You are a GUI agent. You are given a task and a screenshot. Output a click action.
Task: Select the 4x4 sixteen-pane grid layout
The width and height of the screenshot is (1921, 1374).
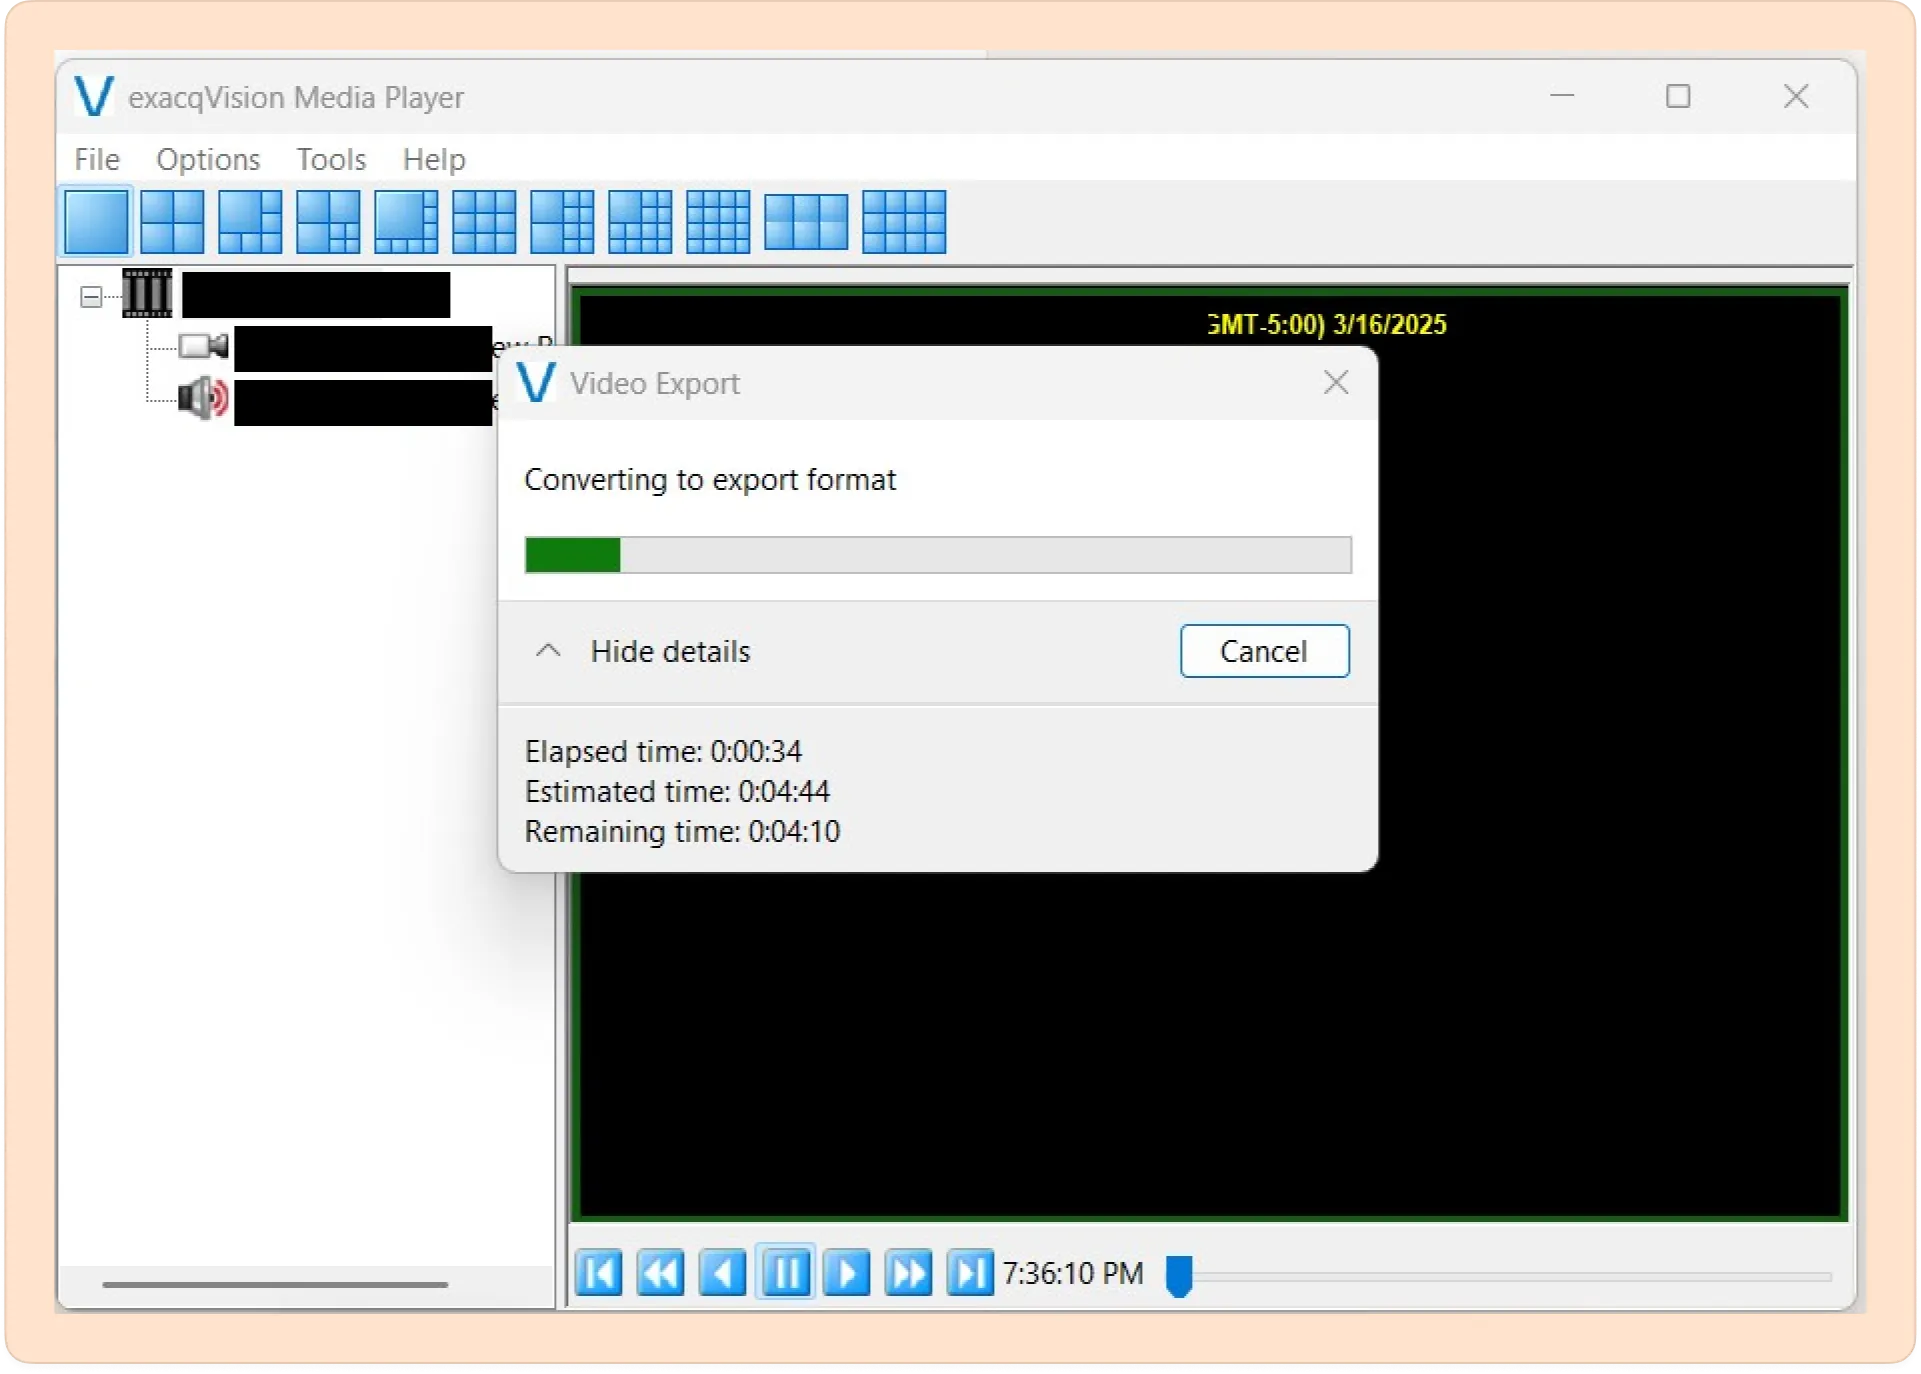(718, 221)
